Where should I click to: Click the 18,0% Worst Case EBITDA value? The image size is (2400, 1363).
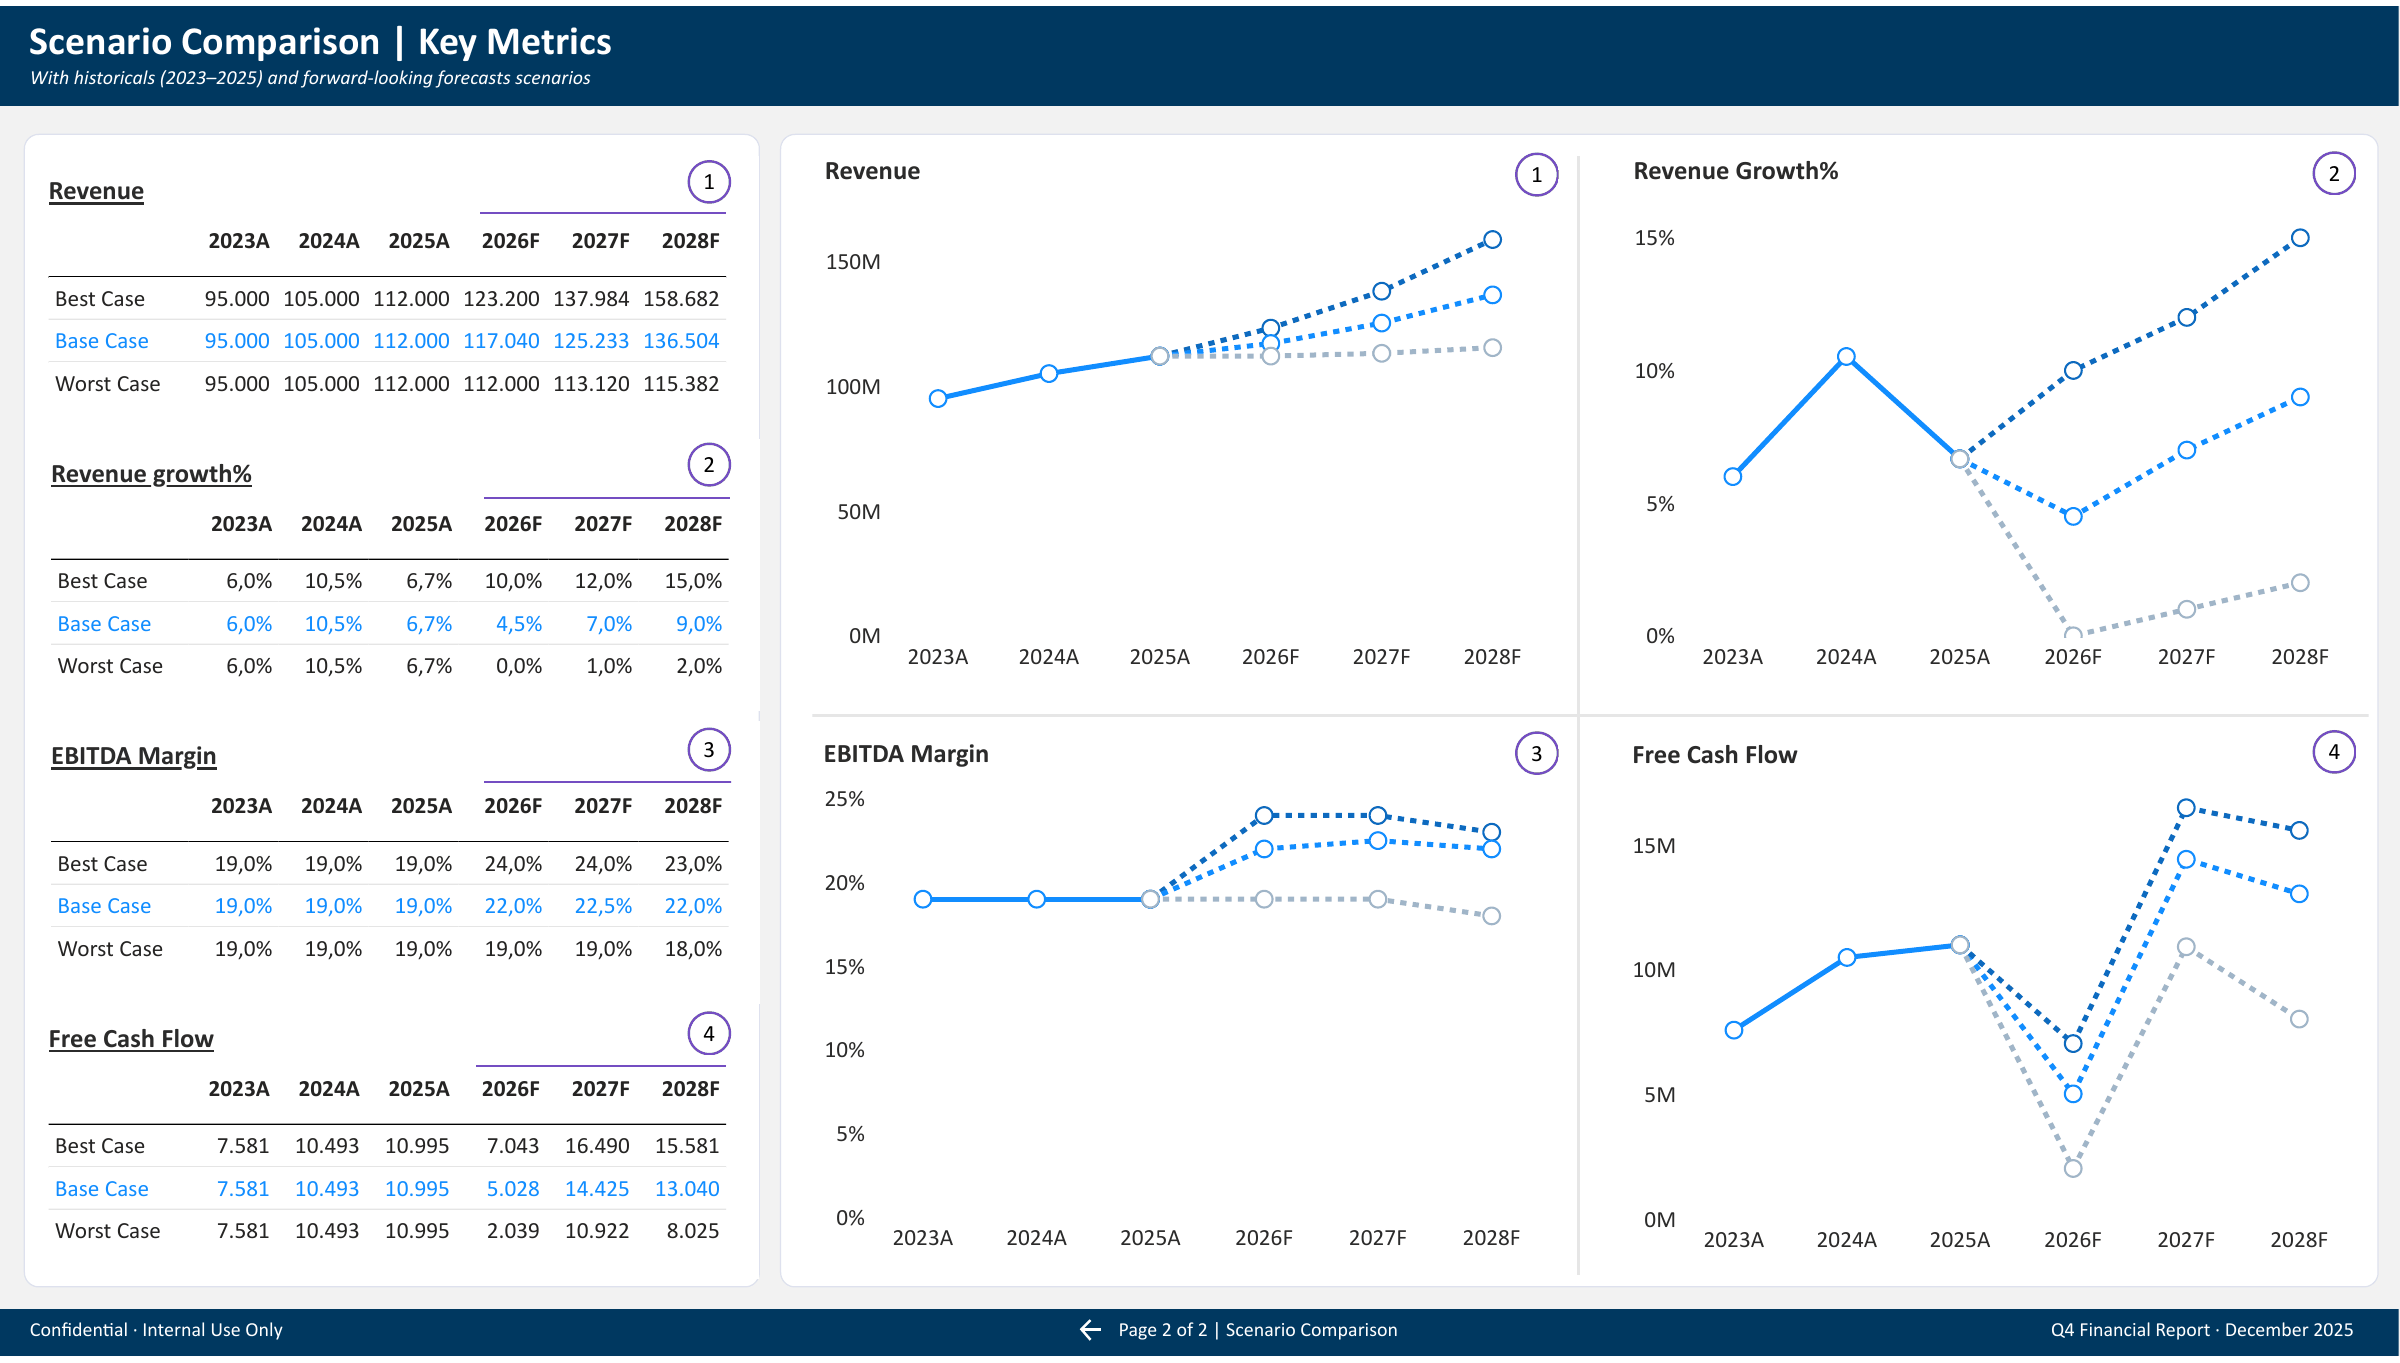693,949
